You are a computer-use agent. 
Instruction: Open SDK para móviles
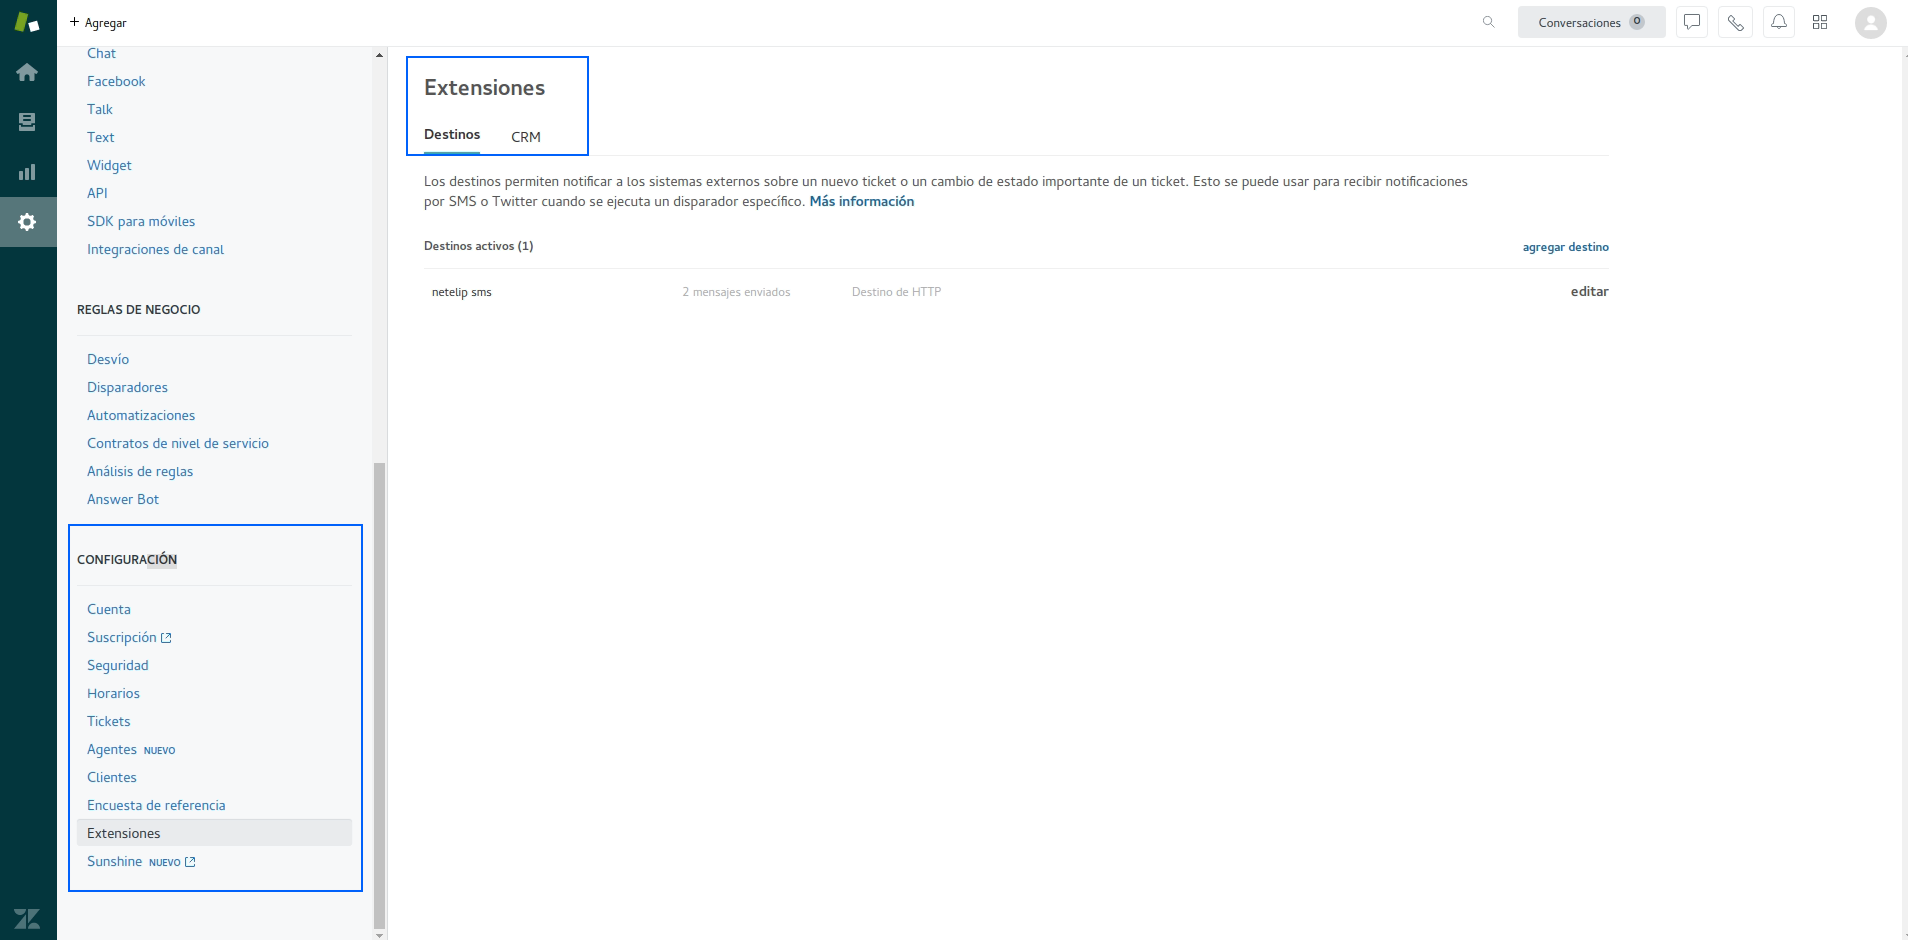141,221
